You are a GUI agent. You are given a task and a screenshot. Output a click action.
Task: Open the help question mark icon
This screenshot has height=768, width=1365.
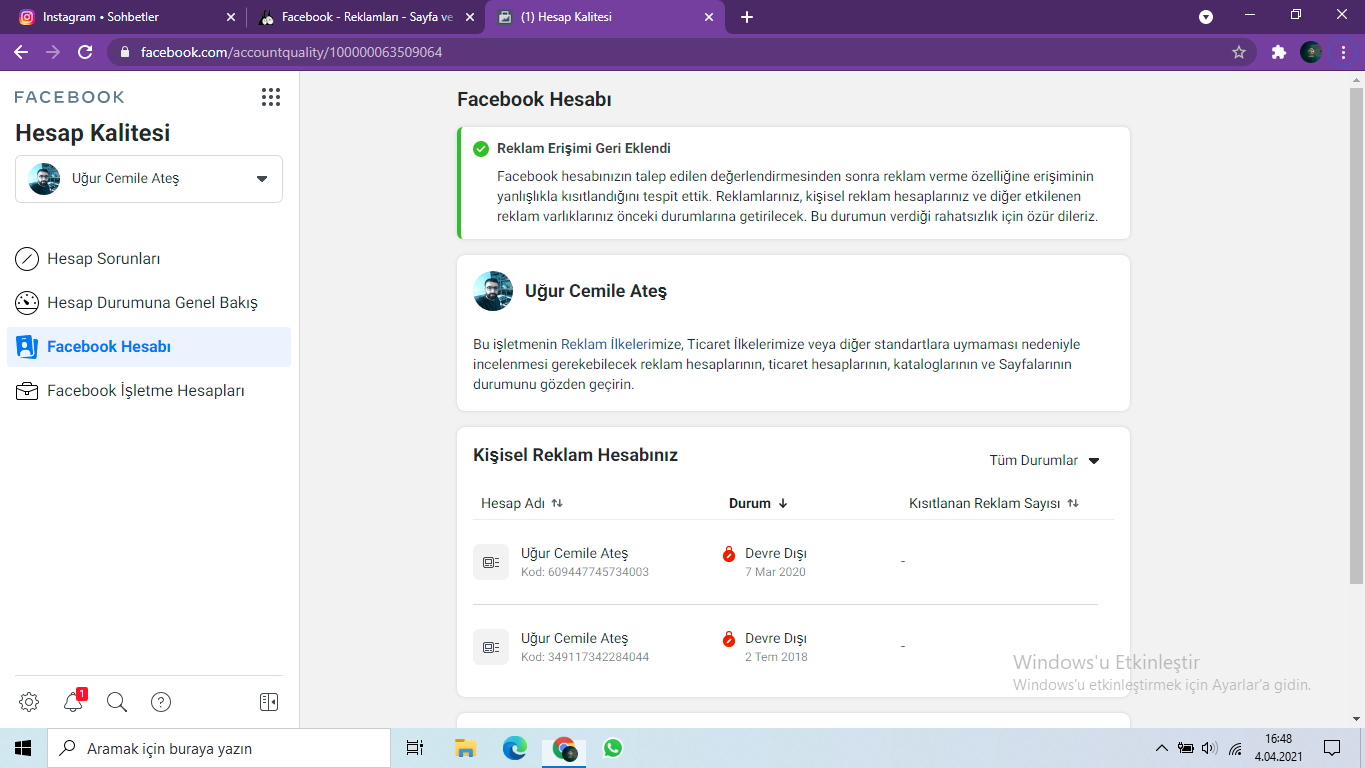coord(161,702)
